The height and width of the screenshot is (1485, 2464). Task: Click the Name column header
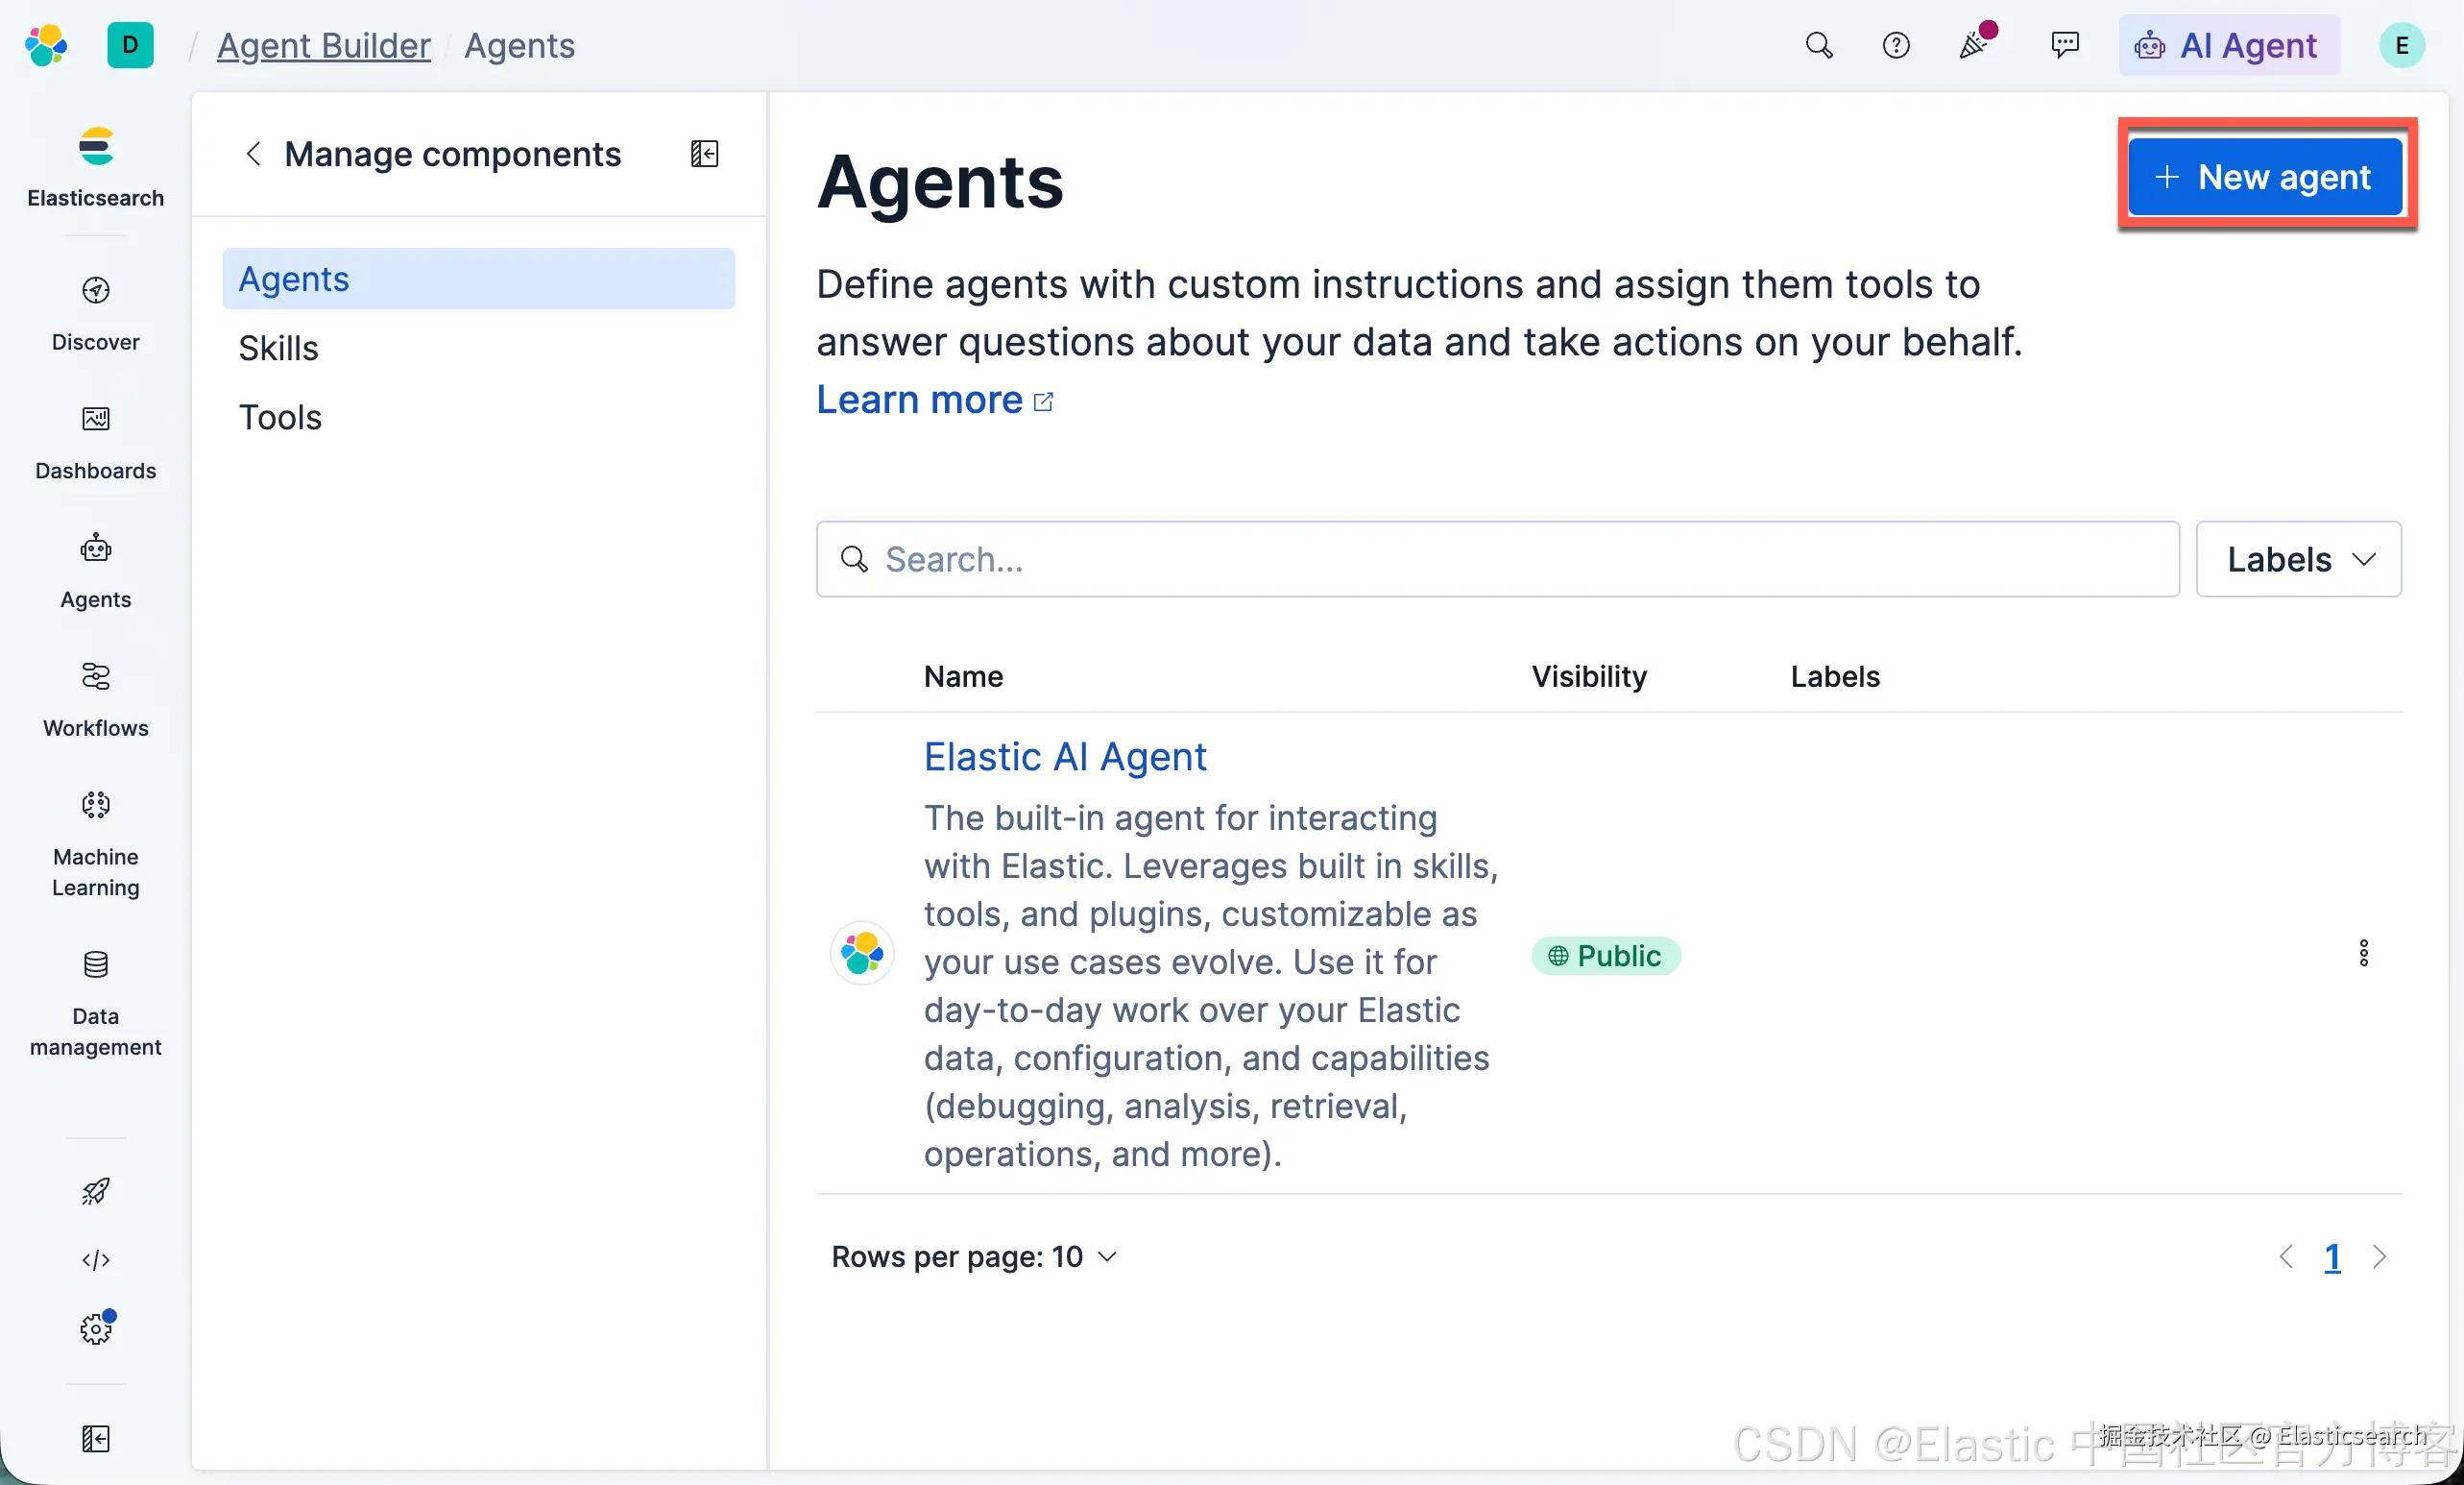(963, 676)
